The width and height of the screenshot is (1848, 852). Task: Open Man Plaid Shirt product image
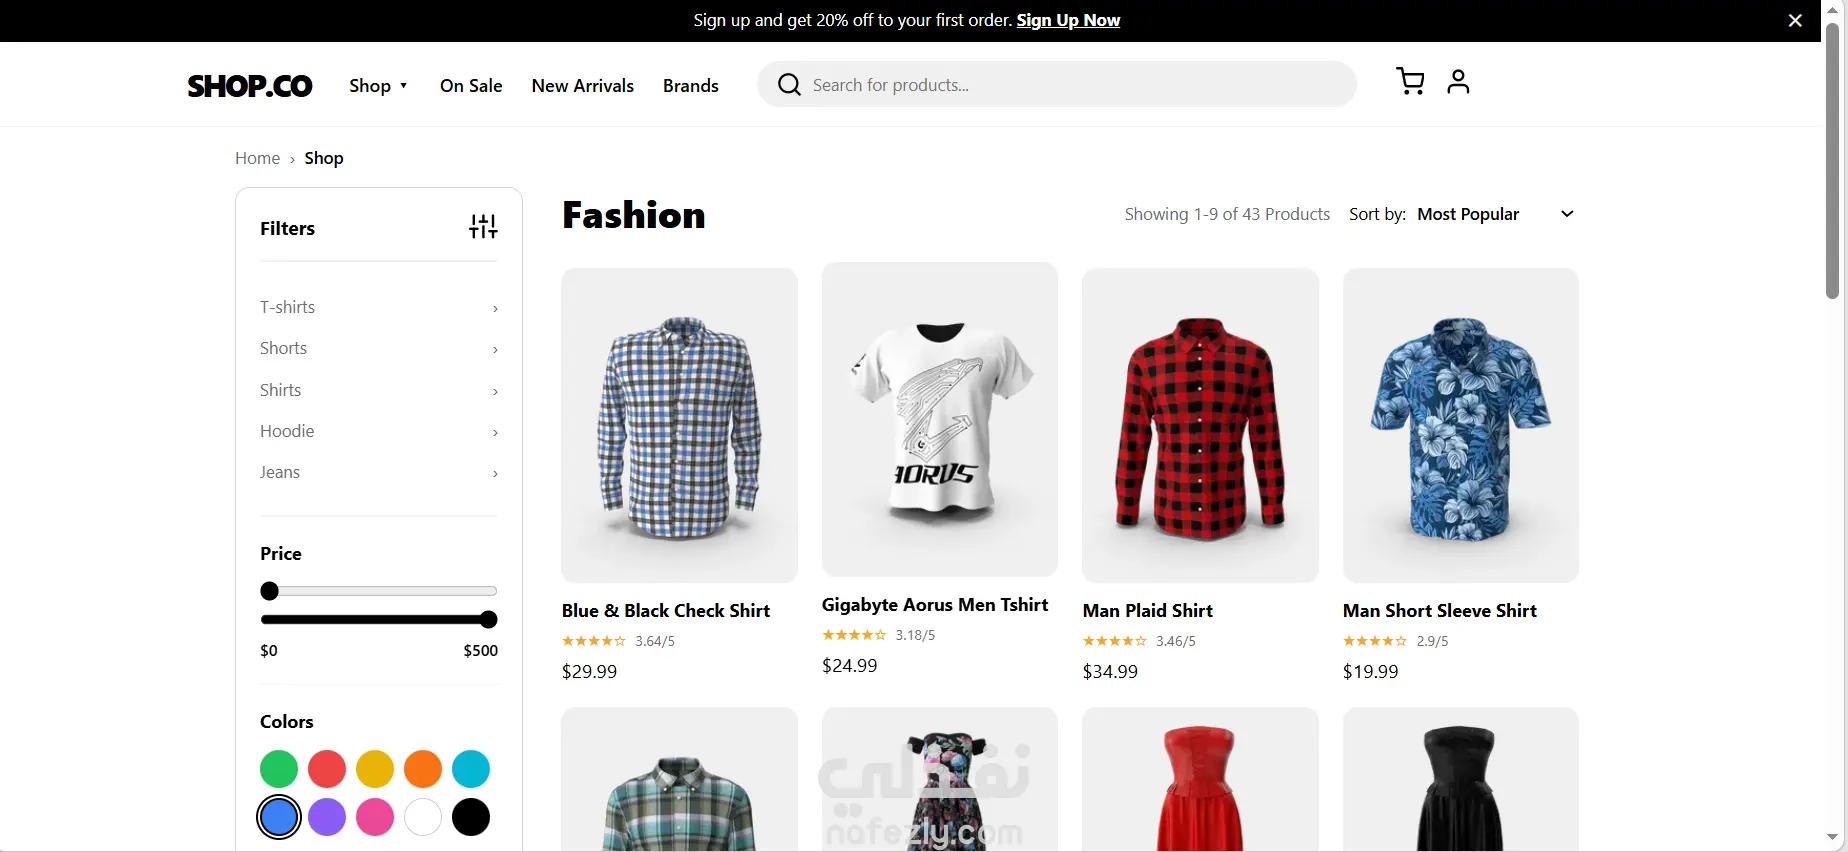(x=1201, y=425)
